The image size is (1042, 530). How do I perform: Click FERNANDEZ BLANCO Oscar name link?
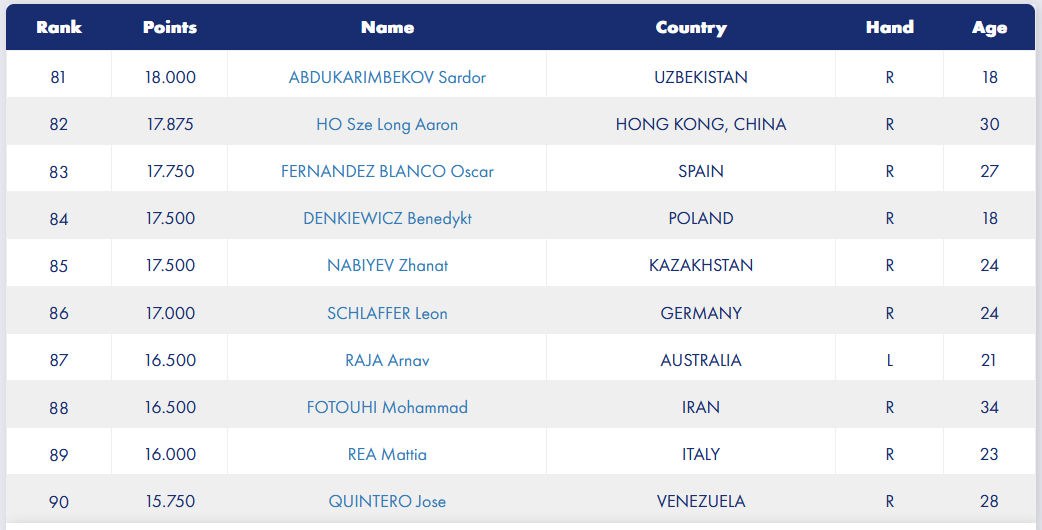click(387, 171)
